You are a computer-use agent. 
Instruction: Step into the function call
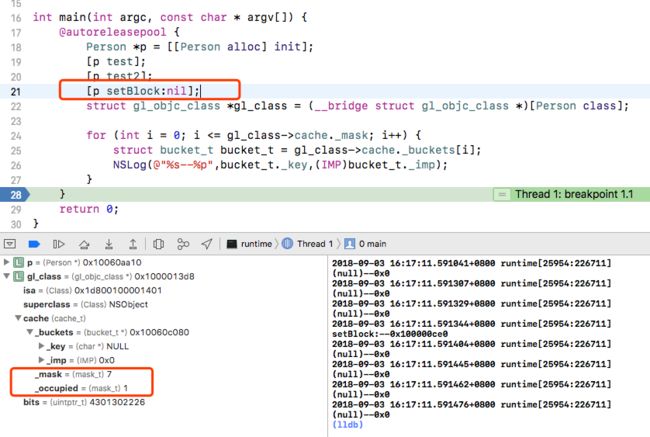[x=109, y=244]
